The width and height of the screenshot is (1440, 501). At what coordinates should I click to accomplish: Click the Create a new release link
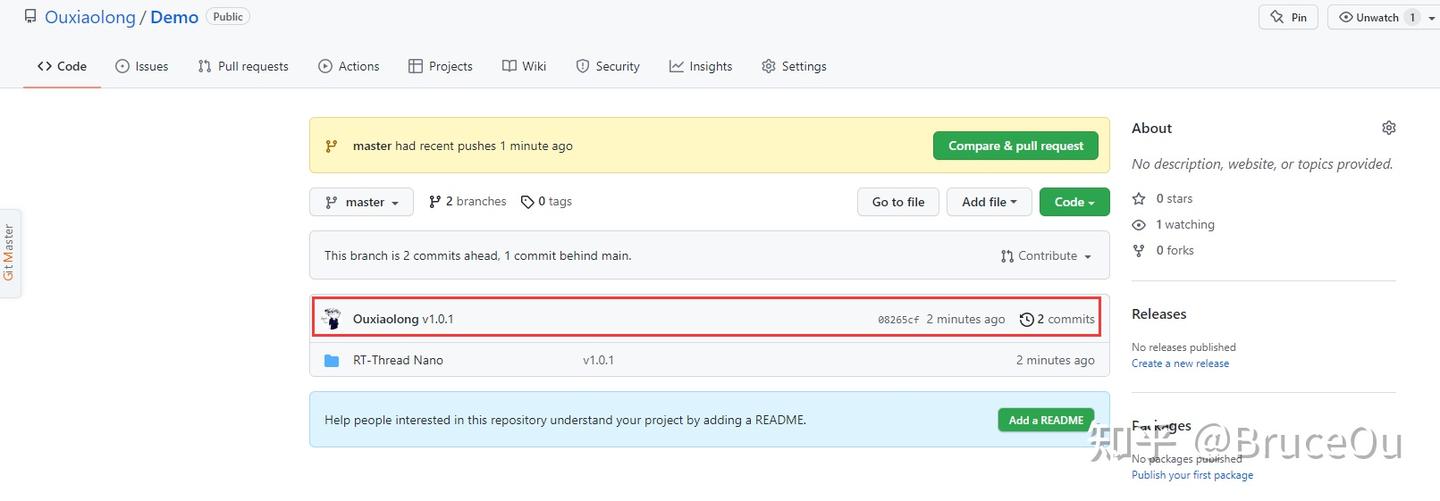pyautogui.click(x=1180, y=363)
